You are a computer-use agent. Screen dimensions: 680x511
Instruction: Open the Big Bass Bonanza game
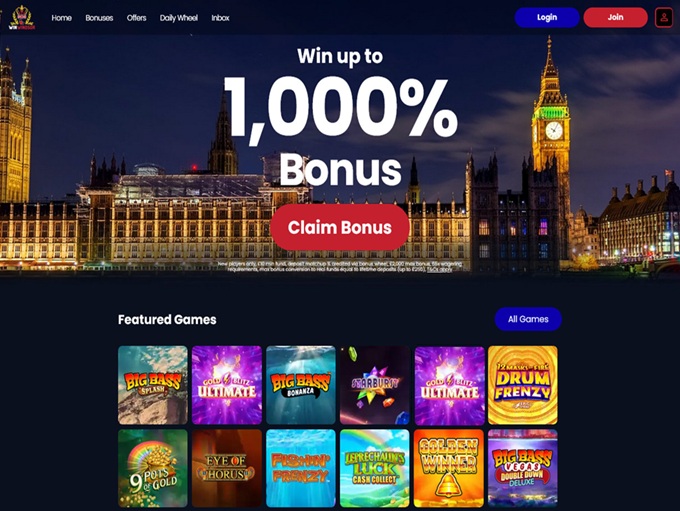click(x=301, y=385)
